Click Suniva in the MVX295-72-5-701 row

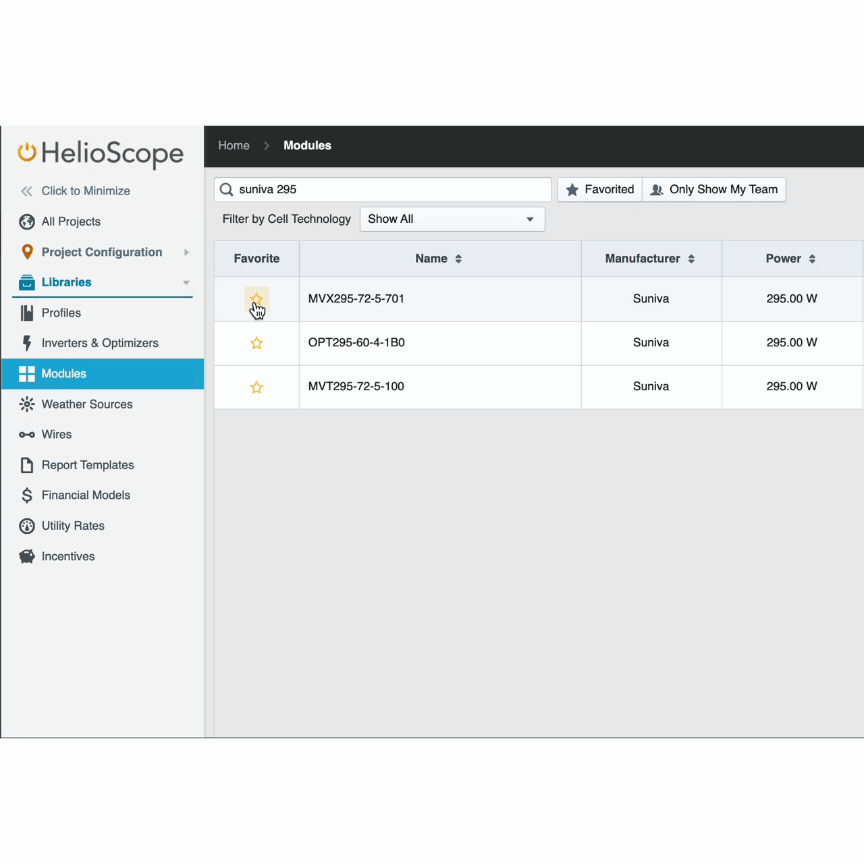click(651, 299)
